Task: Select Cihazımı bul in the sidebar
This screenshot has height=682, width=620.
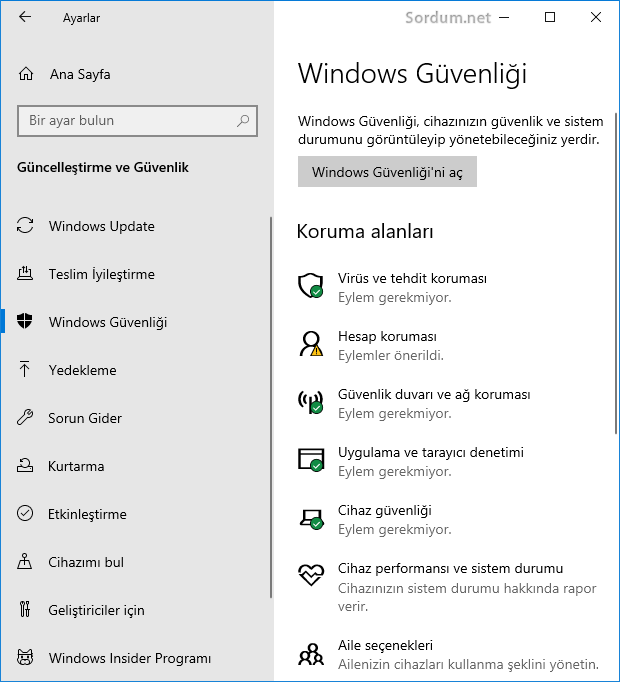Action: click(86, 562)
